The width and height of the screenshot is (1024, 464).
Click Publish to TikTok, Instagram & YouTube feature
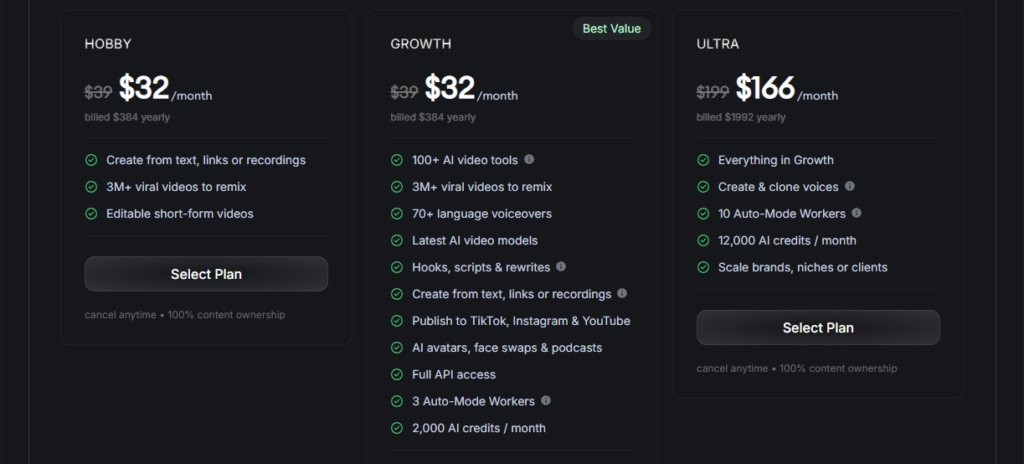click(521, 321)
